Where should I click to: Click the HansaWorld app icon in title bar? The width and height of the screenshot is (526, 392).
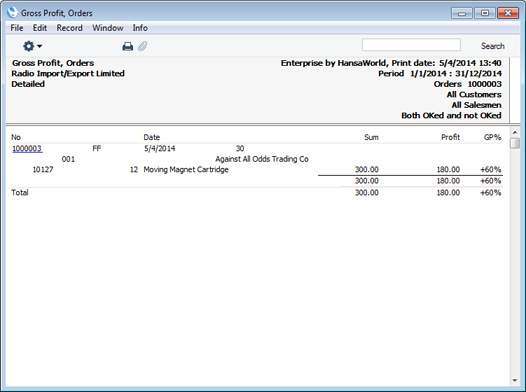12,13
